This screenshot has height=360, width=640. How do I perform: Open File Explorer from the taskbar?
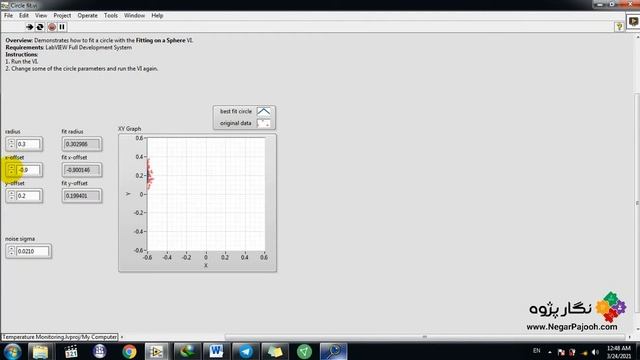(40, 351)
